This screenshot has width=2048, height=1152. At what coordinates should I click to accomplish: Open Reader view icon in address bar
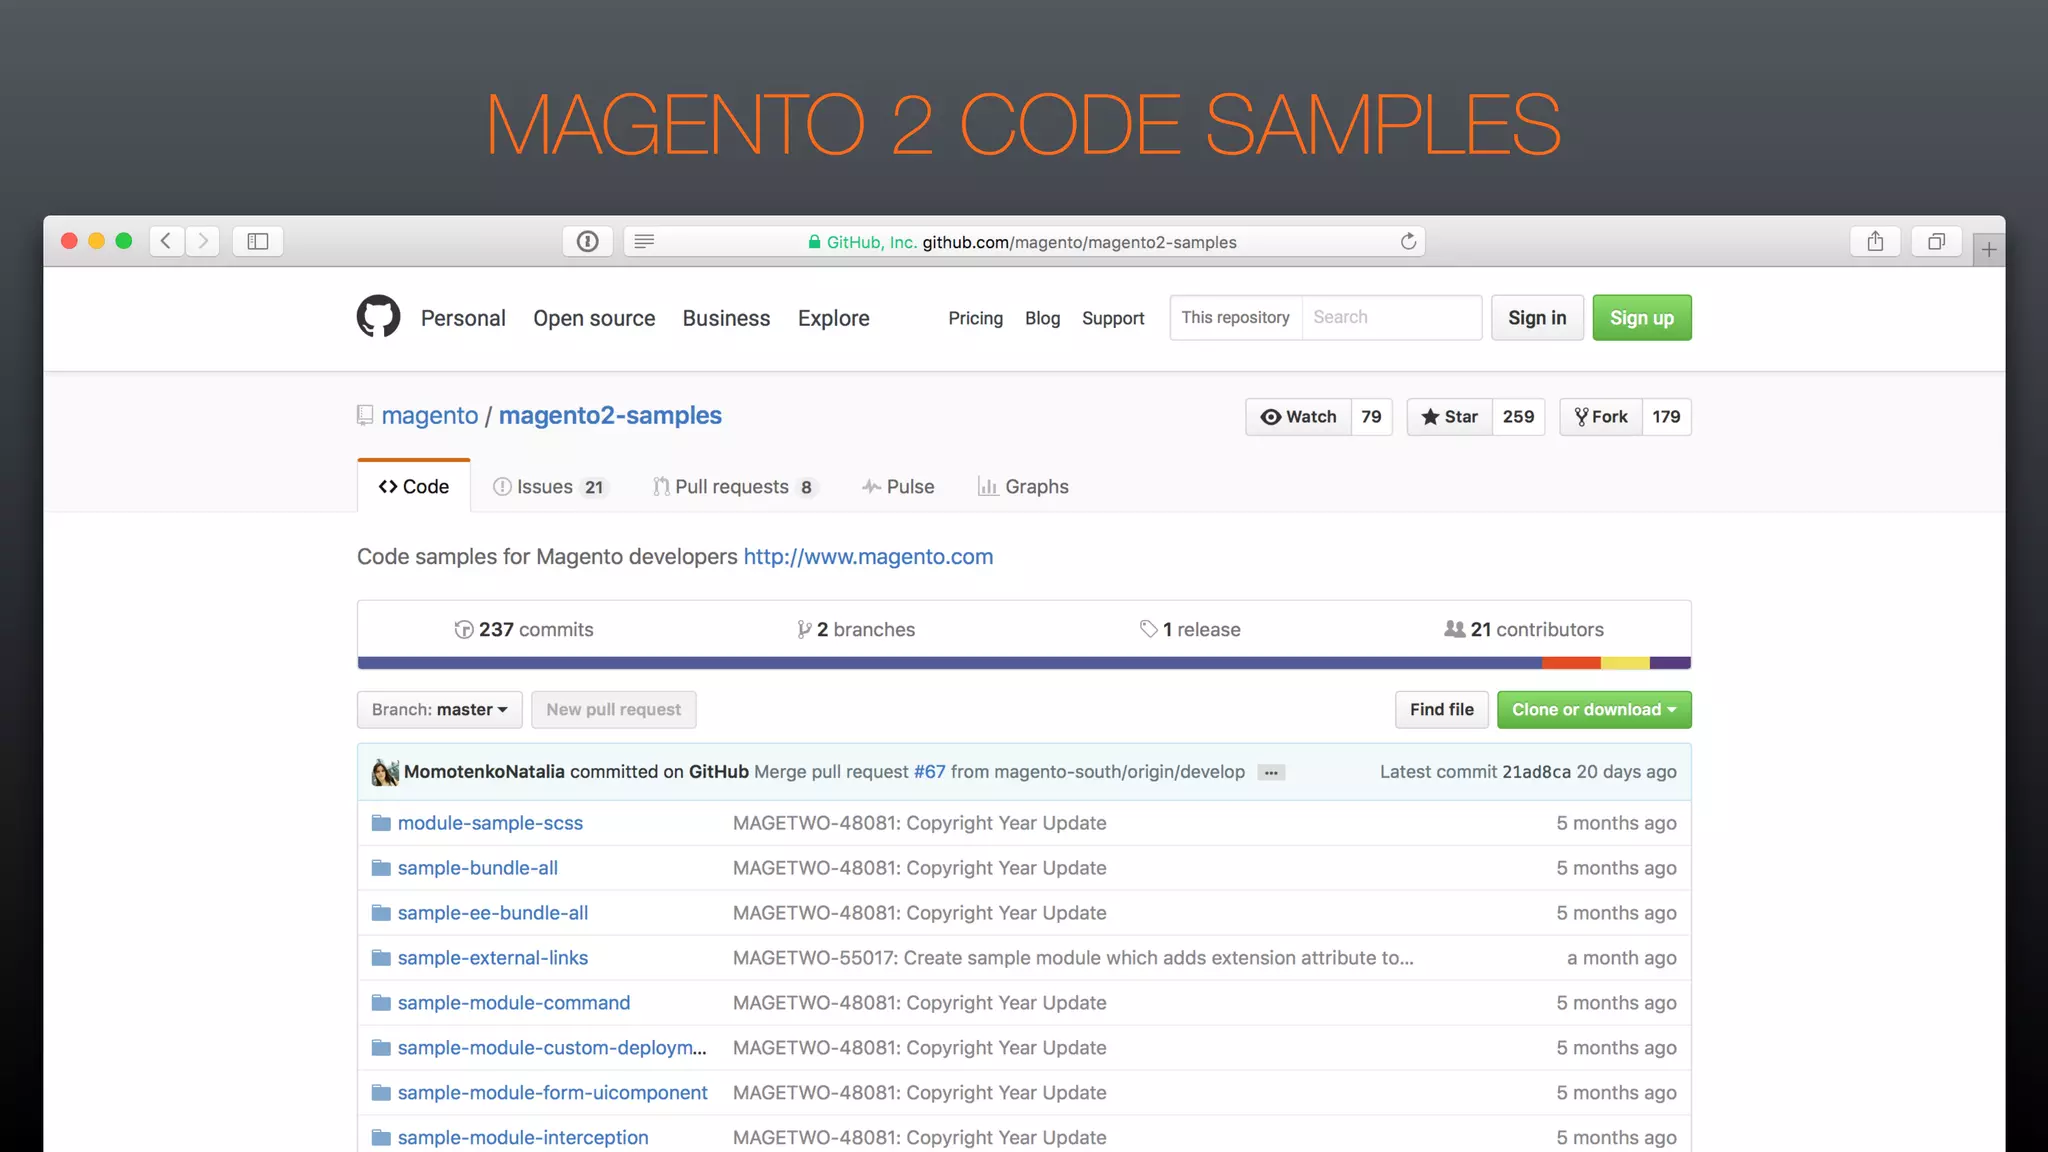644,241
